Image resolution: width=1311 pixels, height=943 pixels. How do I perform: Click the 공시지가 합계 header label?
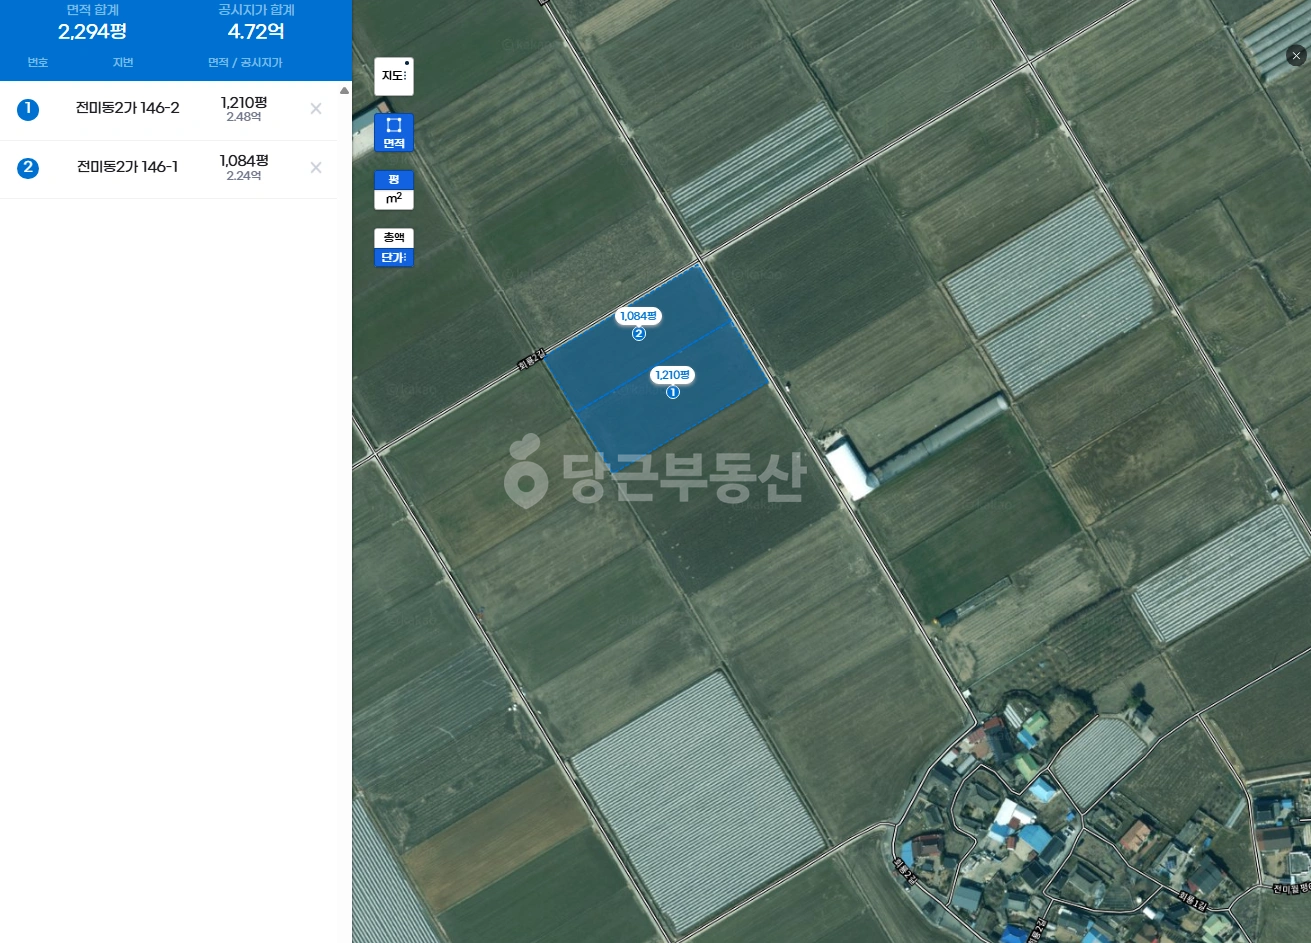(x=257, y=9)
